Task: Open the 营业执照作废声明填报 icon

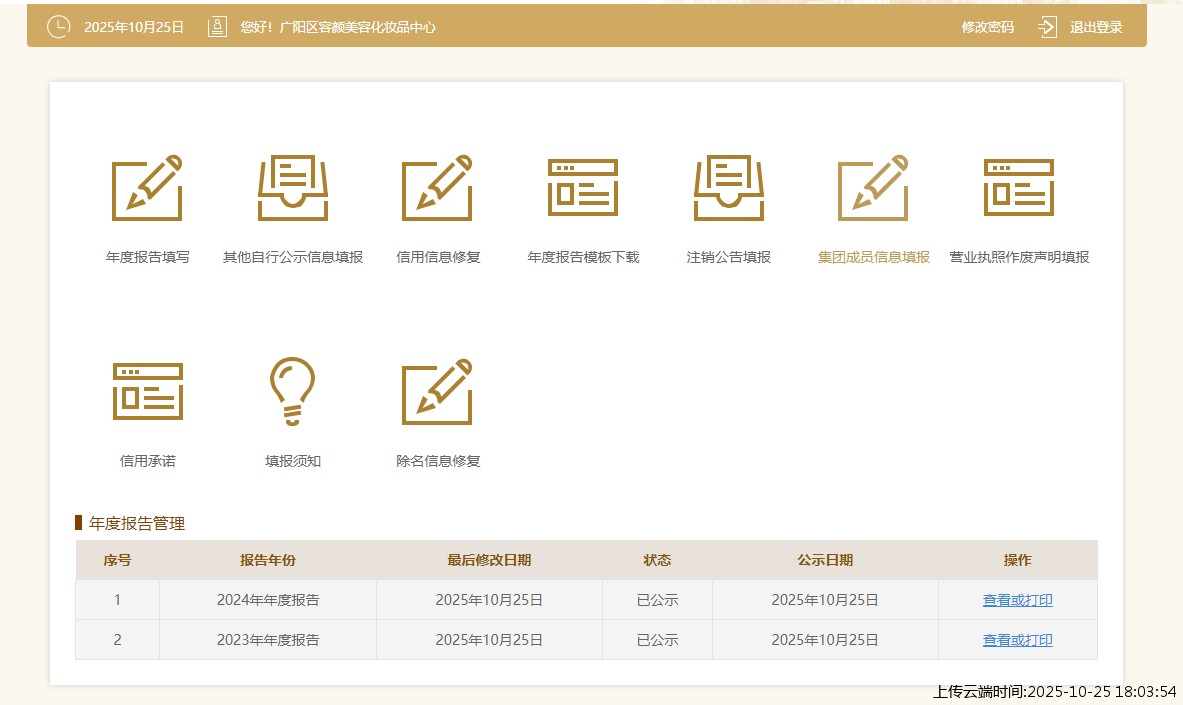Action: 1019,188
